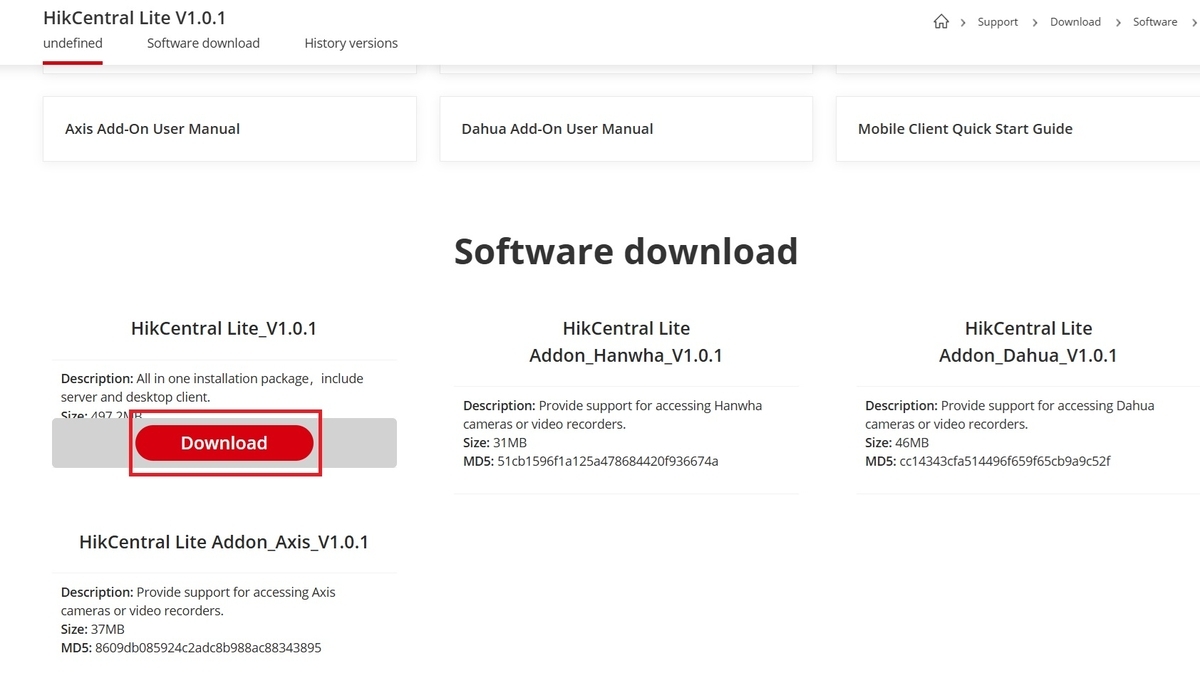1200x673 pixels.
Task: Open the Support breadcrumb link
Action: [997, 21]
